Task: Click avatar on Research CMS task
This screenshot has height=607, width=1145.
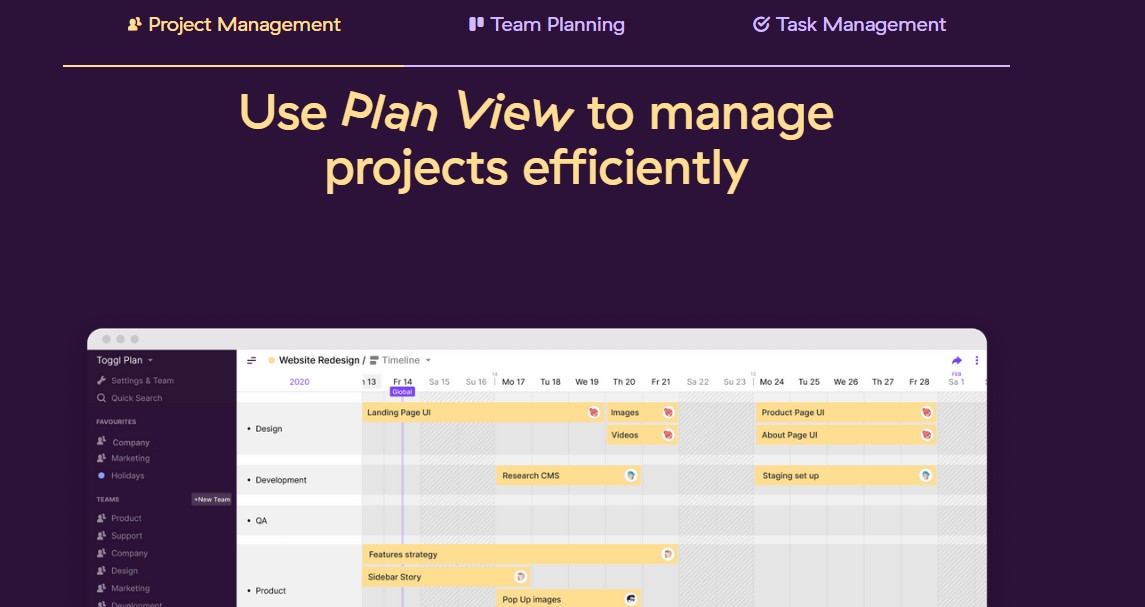Action: click(x=631, y=476)
